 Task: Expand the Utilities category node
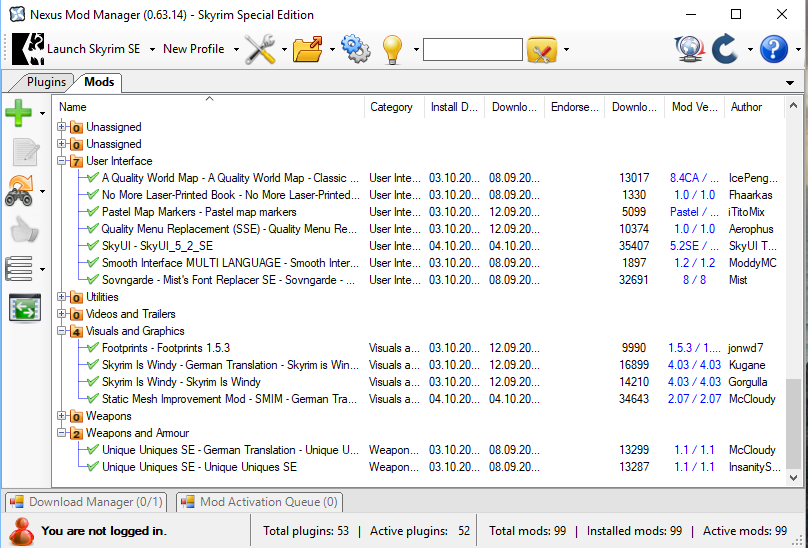[x=62, y=297]
